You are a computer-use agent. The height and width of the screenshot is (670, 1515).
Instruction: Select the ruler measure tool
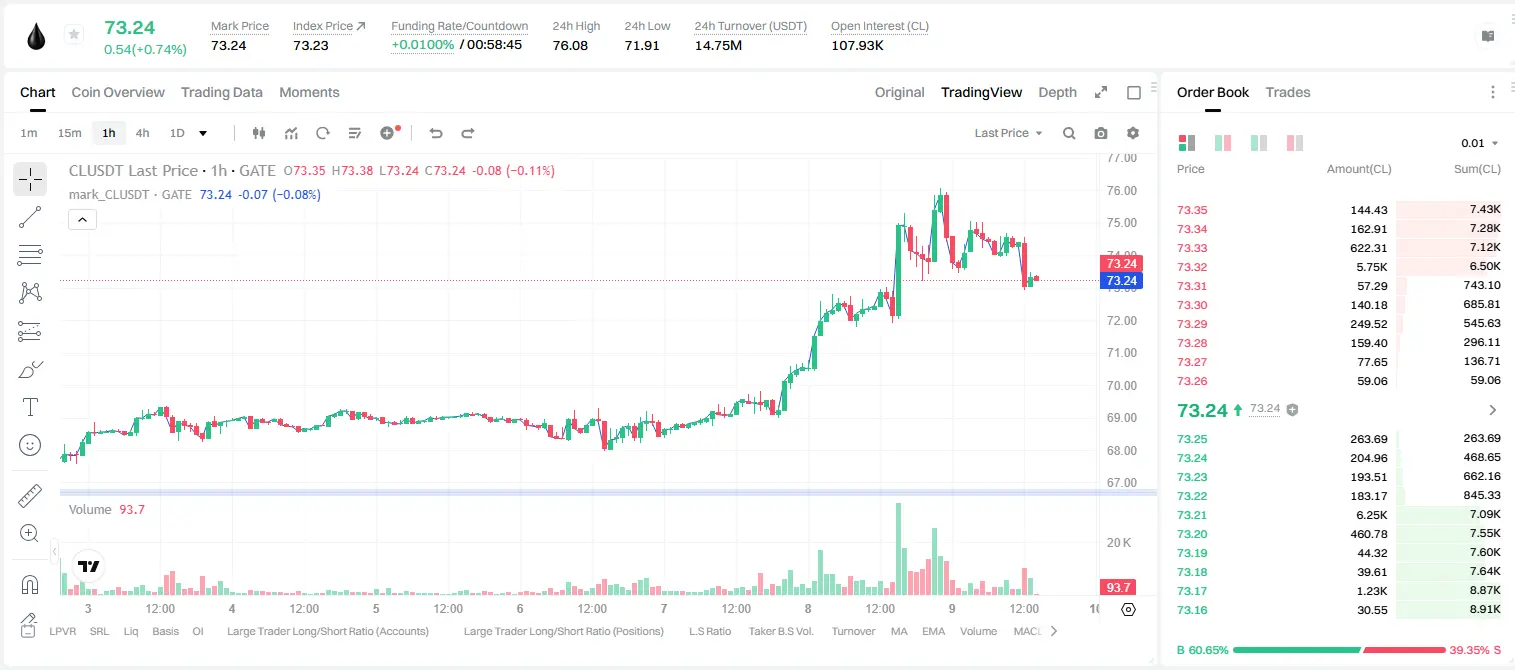click(30, 495)
